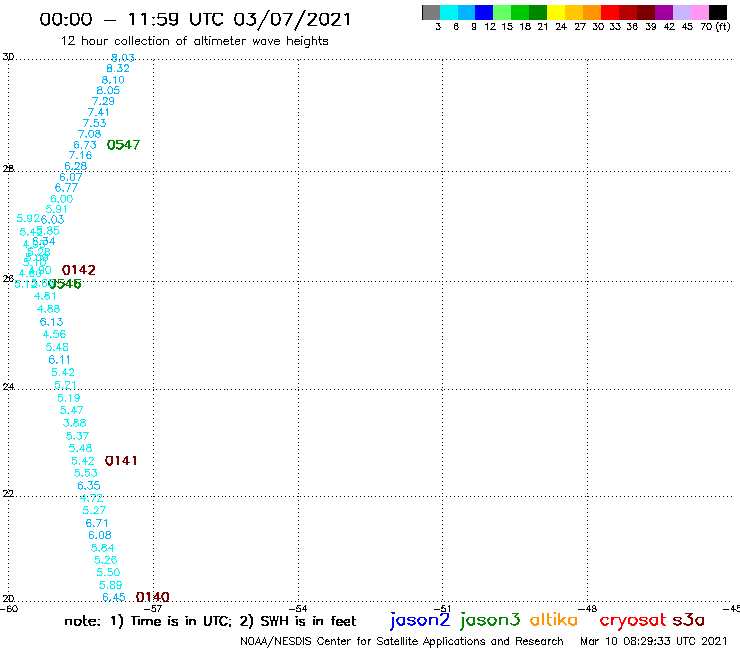Select the jason2 legend label
740x650 pixels.
coord(420,620)
